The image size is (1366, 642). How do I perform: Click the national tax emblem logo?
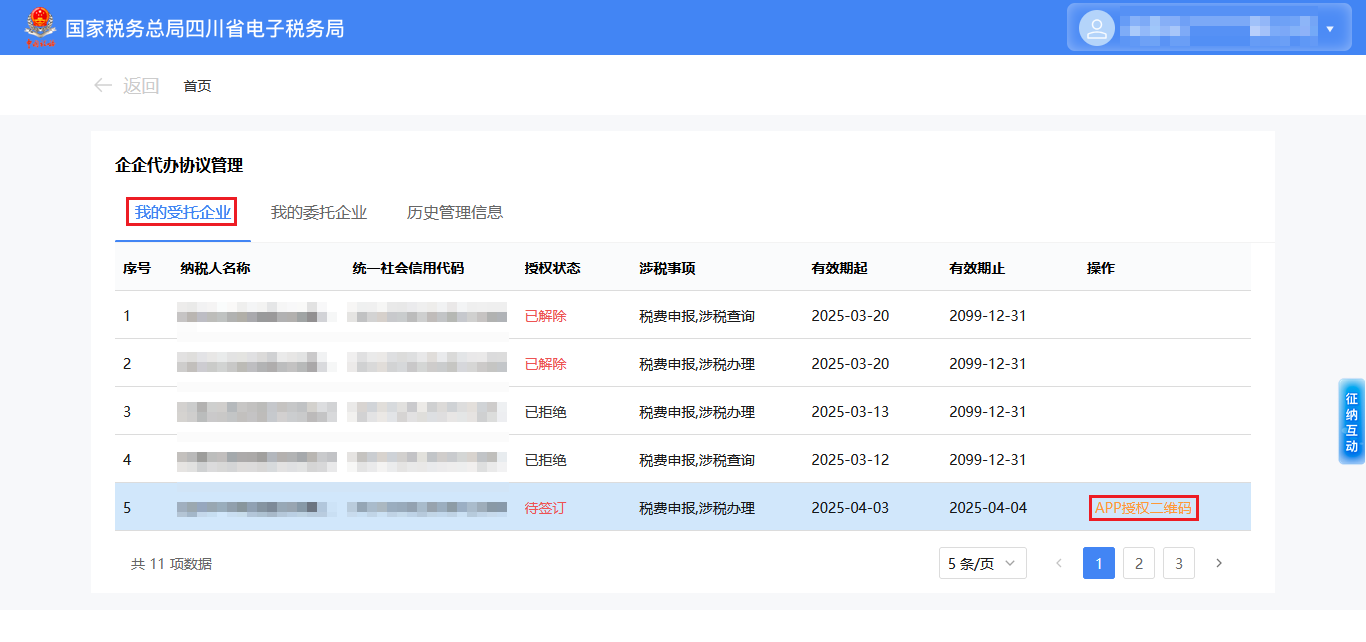(x=41, y=27)
